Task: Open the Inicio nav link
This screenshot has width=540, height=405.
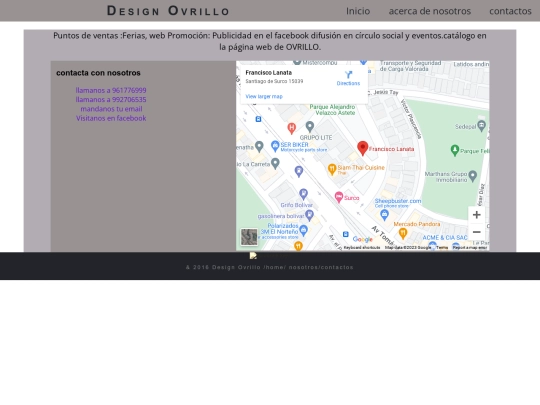Action: pos(358,11)
